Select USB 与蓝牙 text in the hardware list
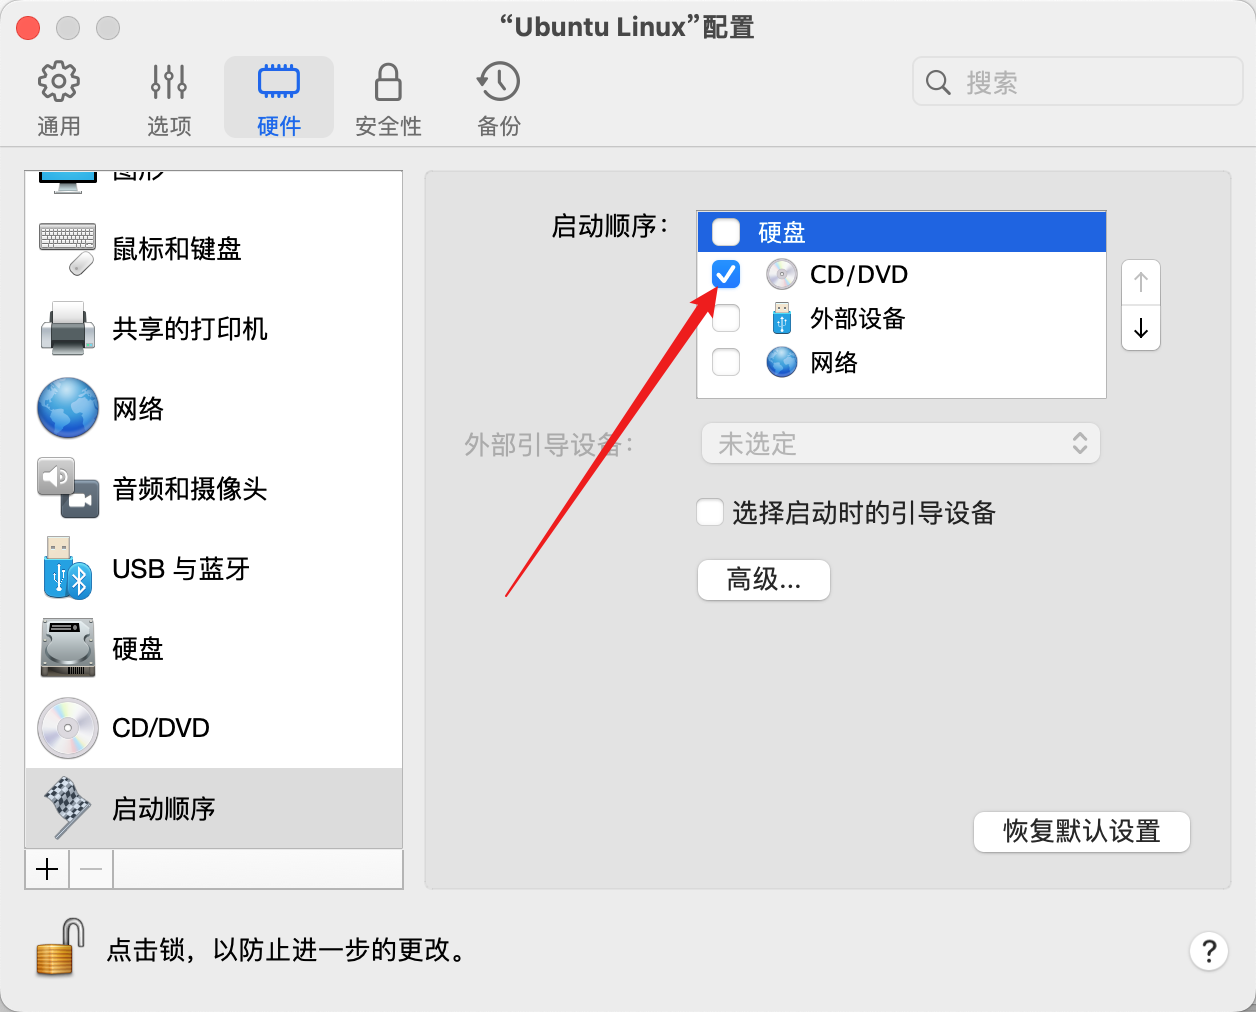Screen dimensions: 1256x1012 [x=181, y=569]
